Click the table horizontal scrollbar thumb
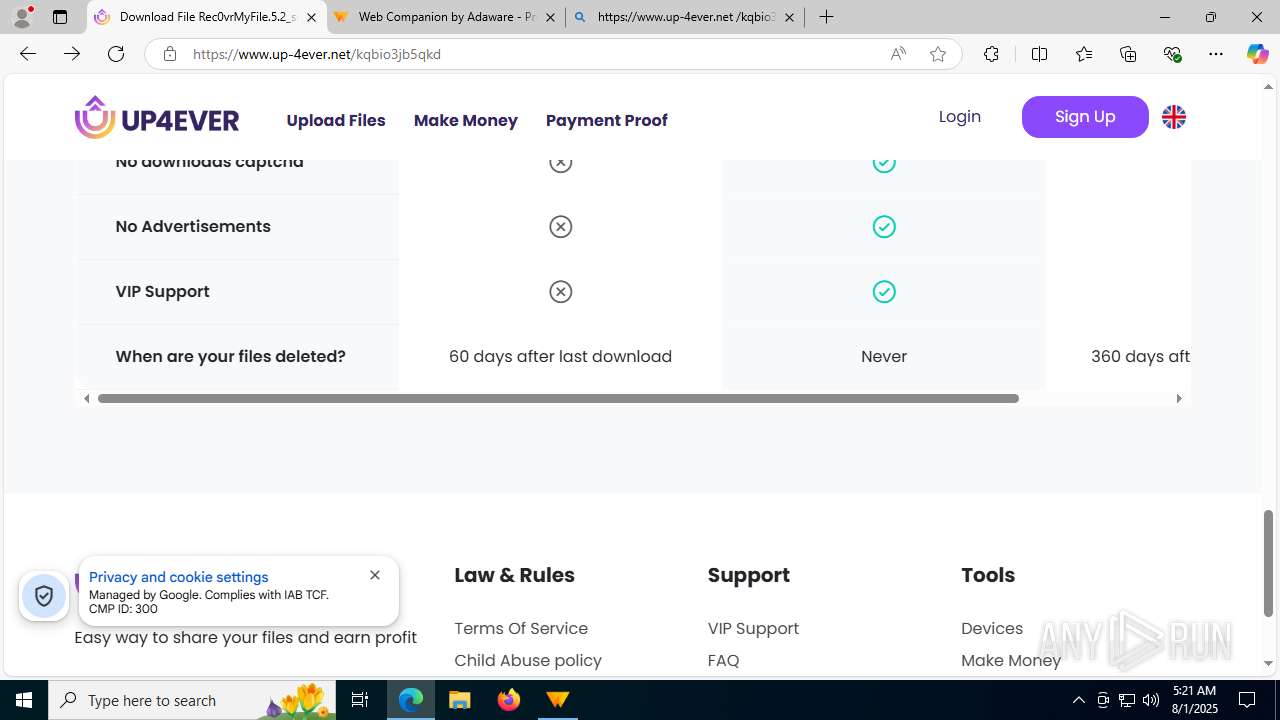 558,398
